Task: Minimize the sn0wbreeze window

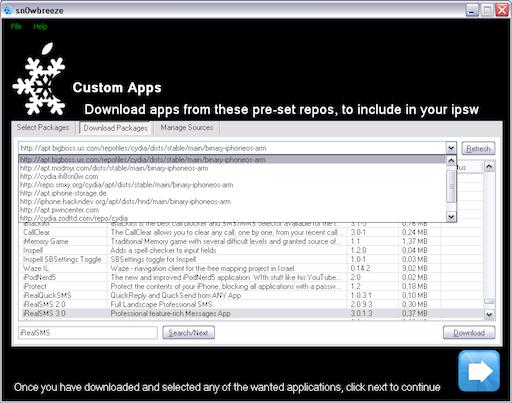Action: coord(472,10)
